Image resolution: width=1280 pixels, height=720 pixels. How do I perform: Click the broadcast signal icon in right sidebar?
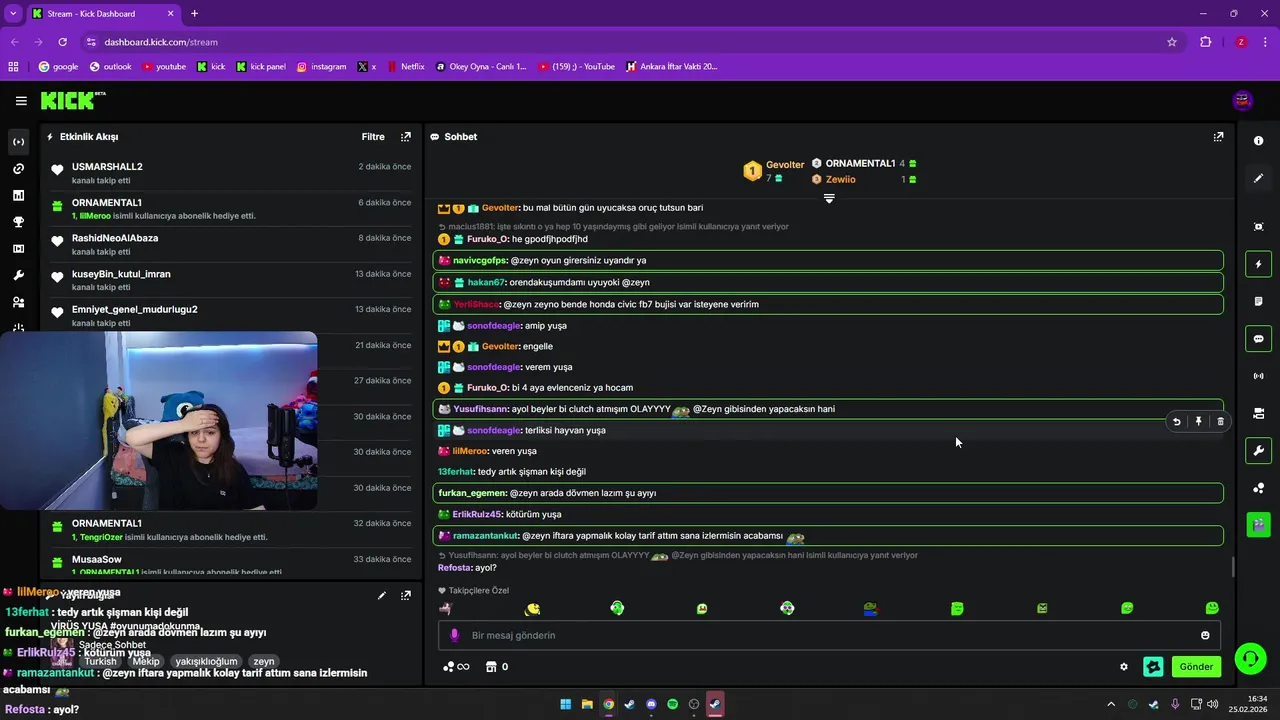coord(1258,376)
